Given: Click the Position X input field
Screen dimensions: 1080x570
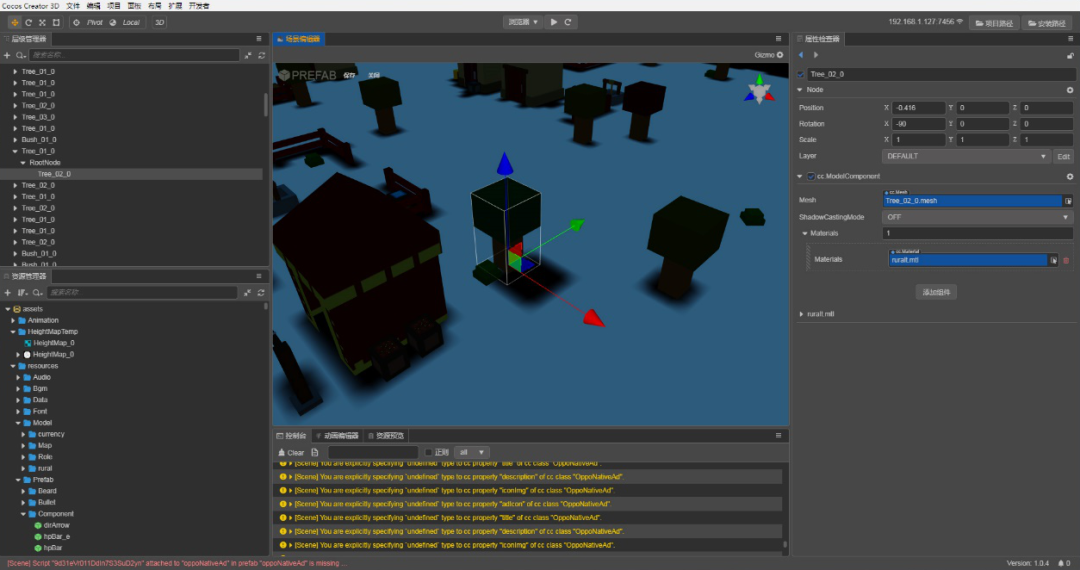Looking at the screenshot, I should (919, 108).
